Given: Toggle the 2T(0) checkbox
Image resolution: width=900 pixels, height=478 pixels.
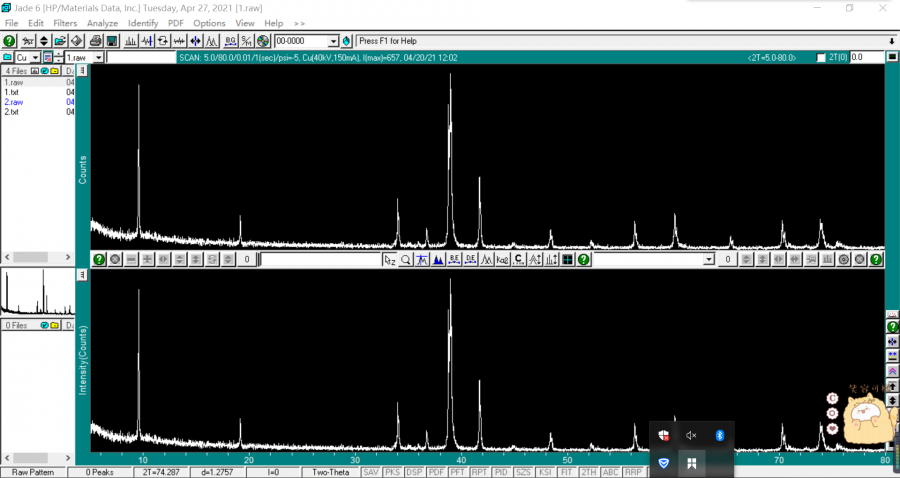Looking at the screenshot, I should coord(821,58).
